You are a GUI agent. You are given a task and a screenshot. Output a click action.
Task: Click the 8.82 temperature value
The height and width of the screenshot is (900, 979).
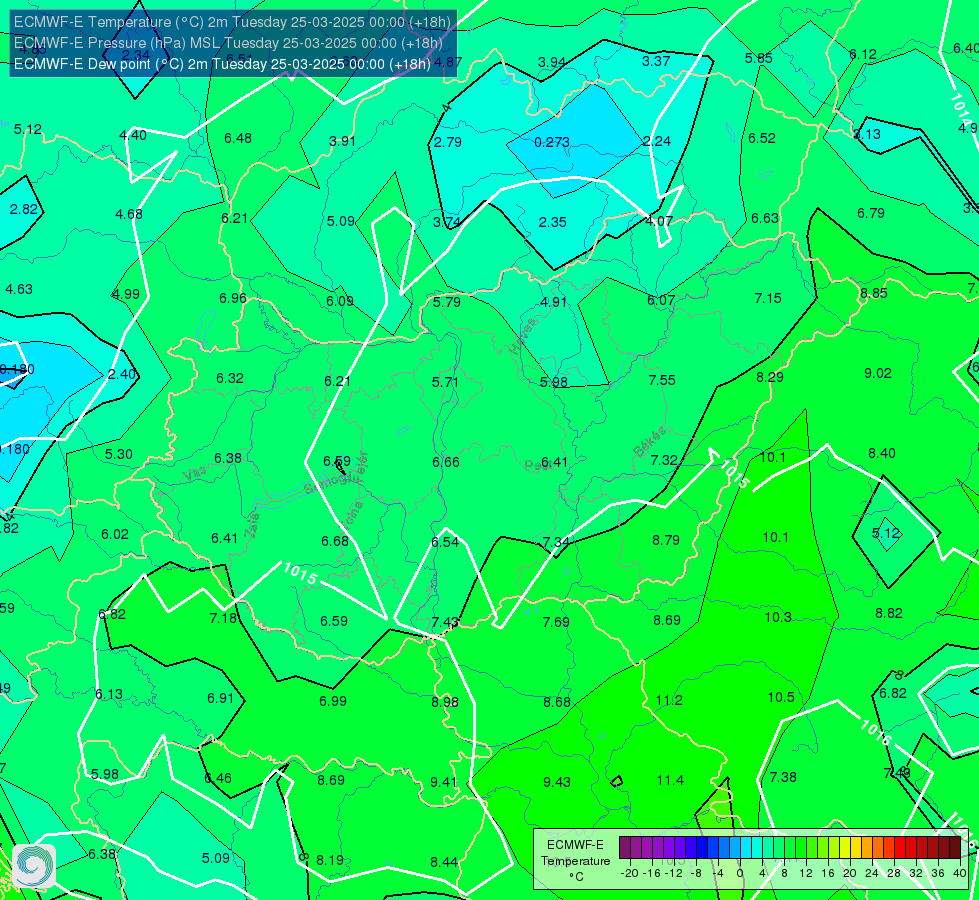(888, 614)
